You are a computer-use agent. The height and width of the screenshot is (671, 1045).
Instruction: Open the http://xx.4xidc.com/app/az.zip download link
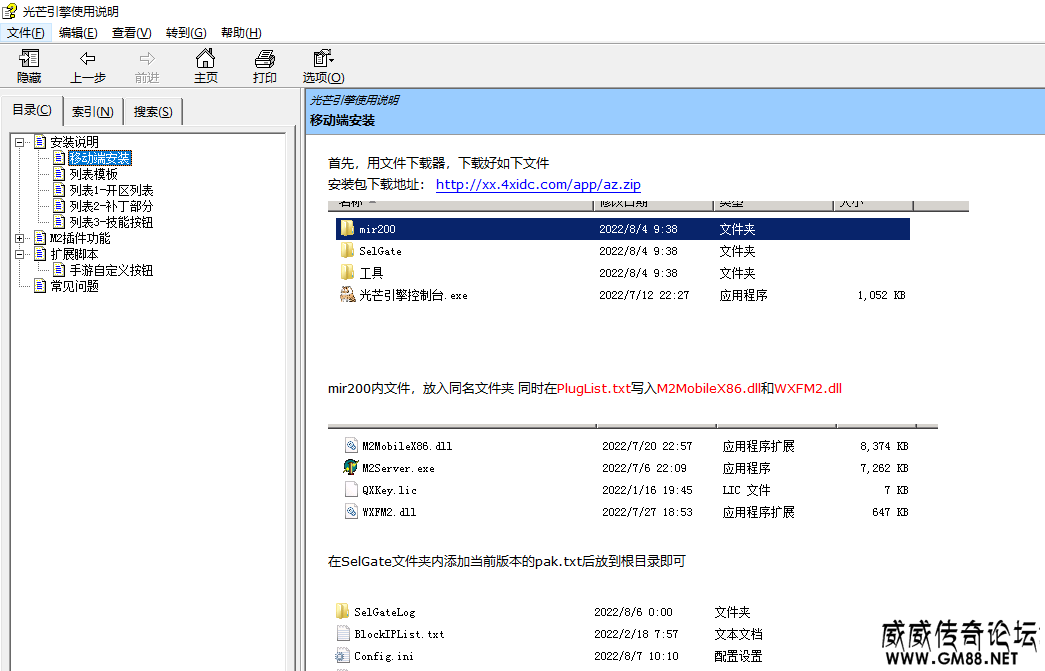tap(538, 185)
